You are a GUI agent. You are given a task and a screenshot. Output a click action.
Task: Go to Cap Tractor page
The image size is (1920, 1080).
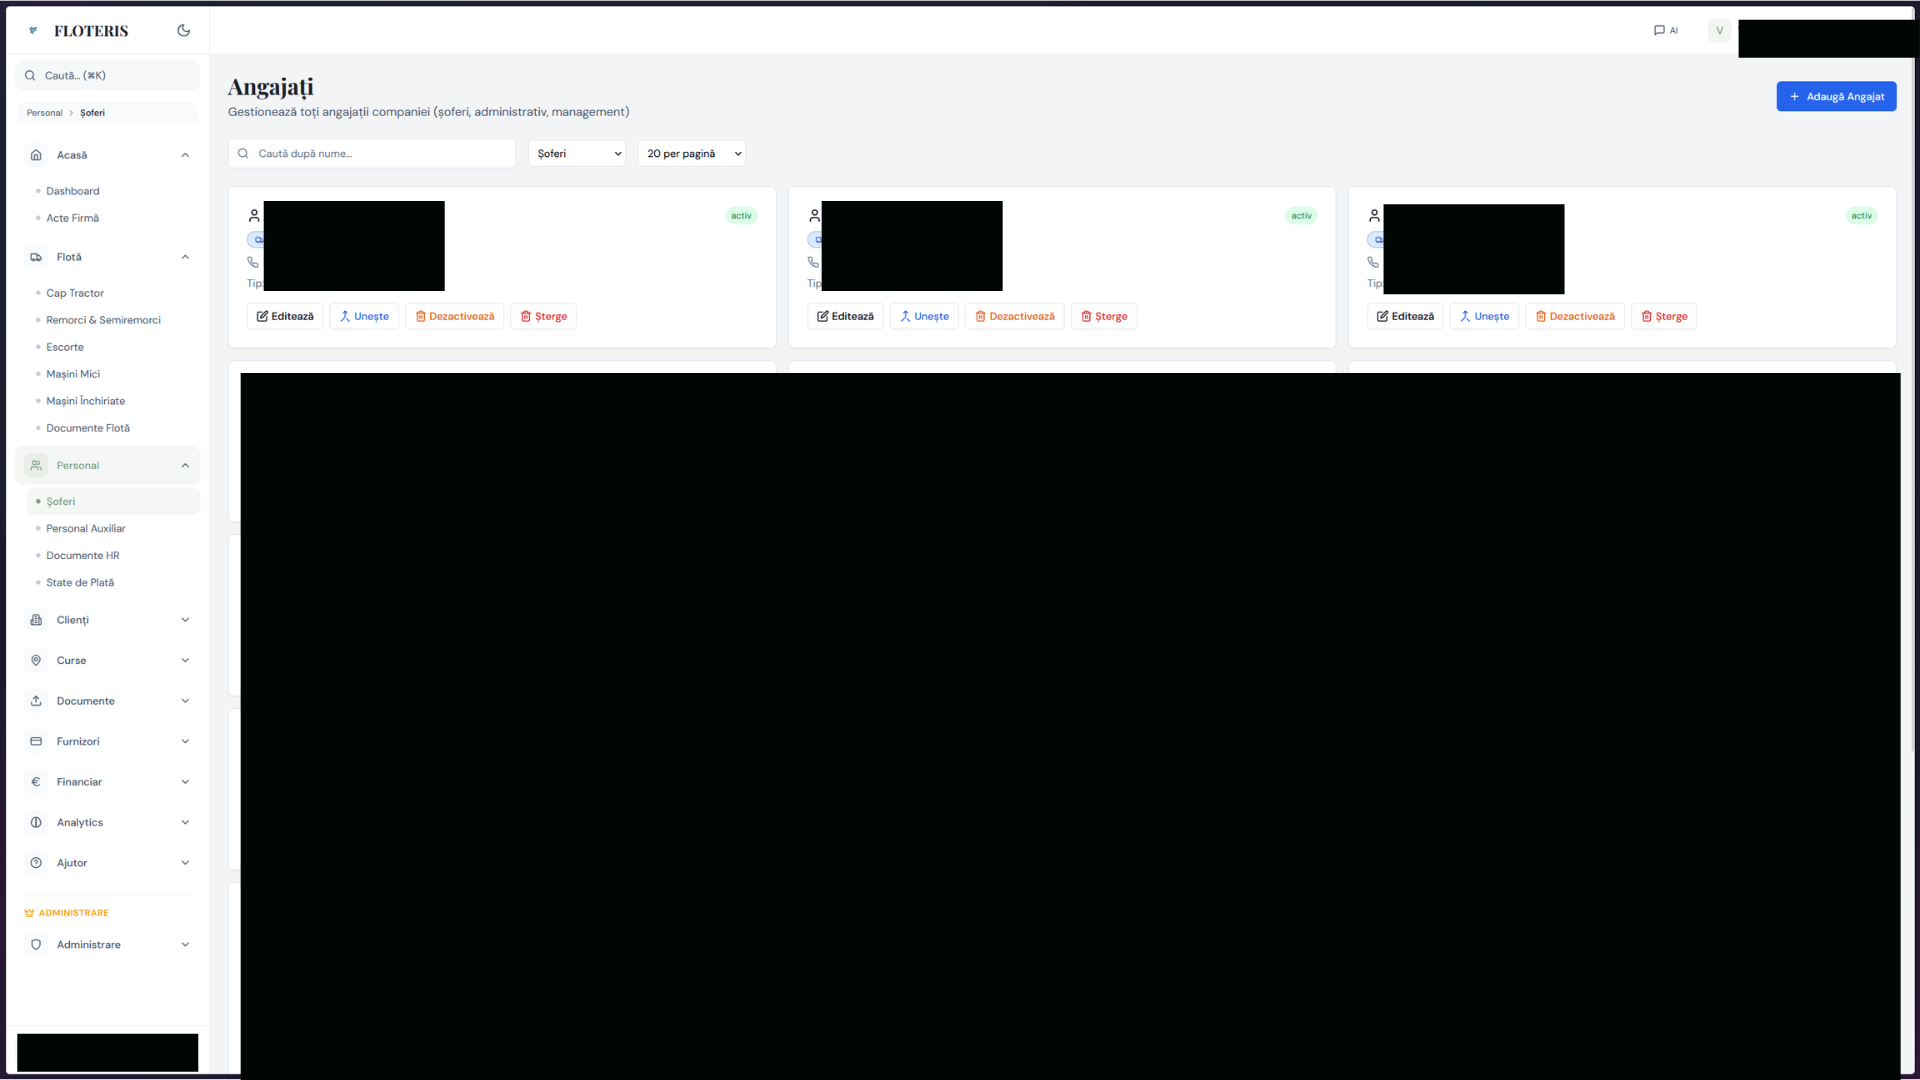point(75,293)
